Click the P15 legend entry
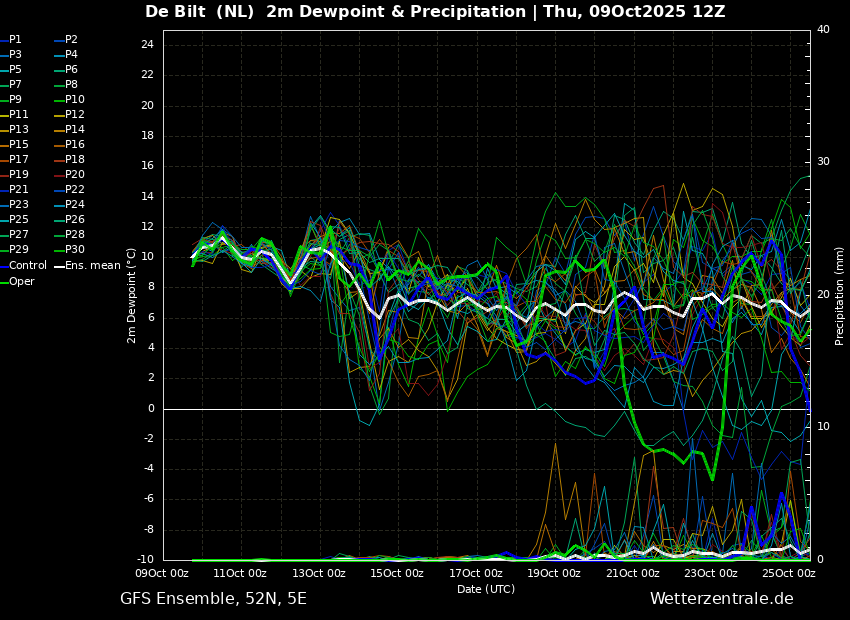The image size is (850, 620). 14,144
